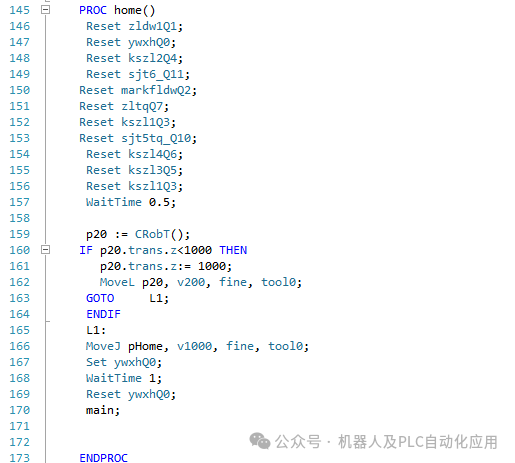
Task: Click the ENDIF keyword
Action: [103, 314]
